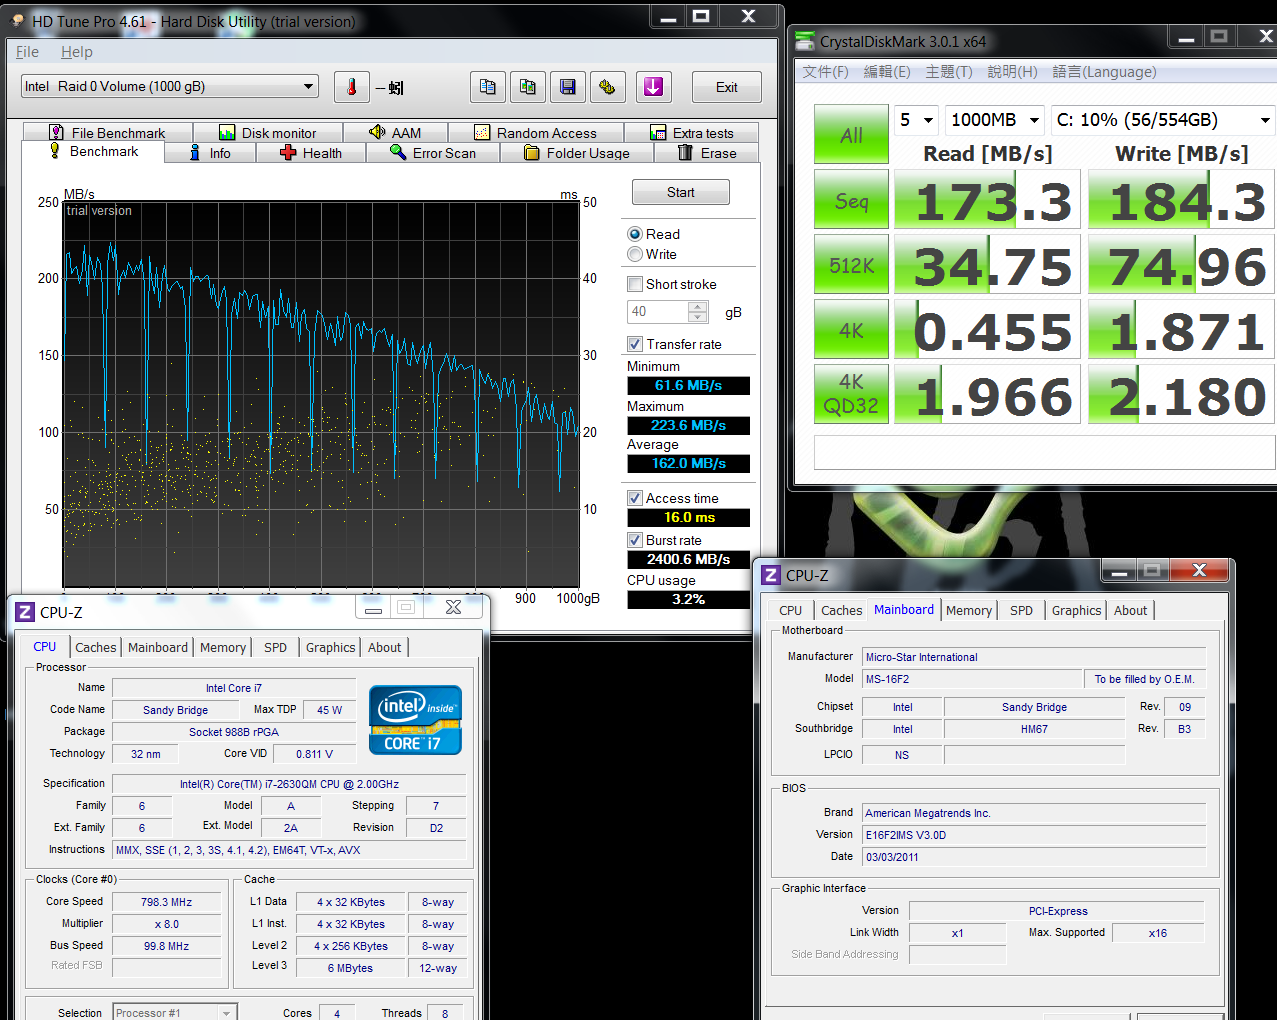Image resolution: width=1277 pixels, height=1020 pixels.
Task: Switch to the Error Scan tab
Action: (433, 153)
